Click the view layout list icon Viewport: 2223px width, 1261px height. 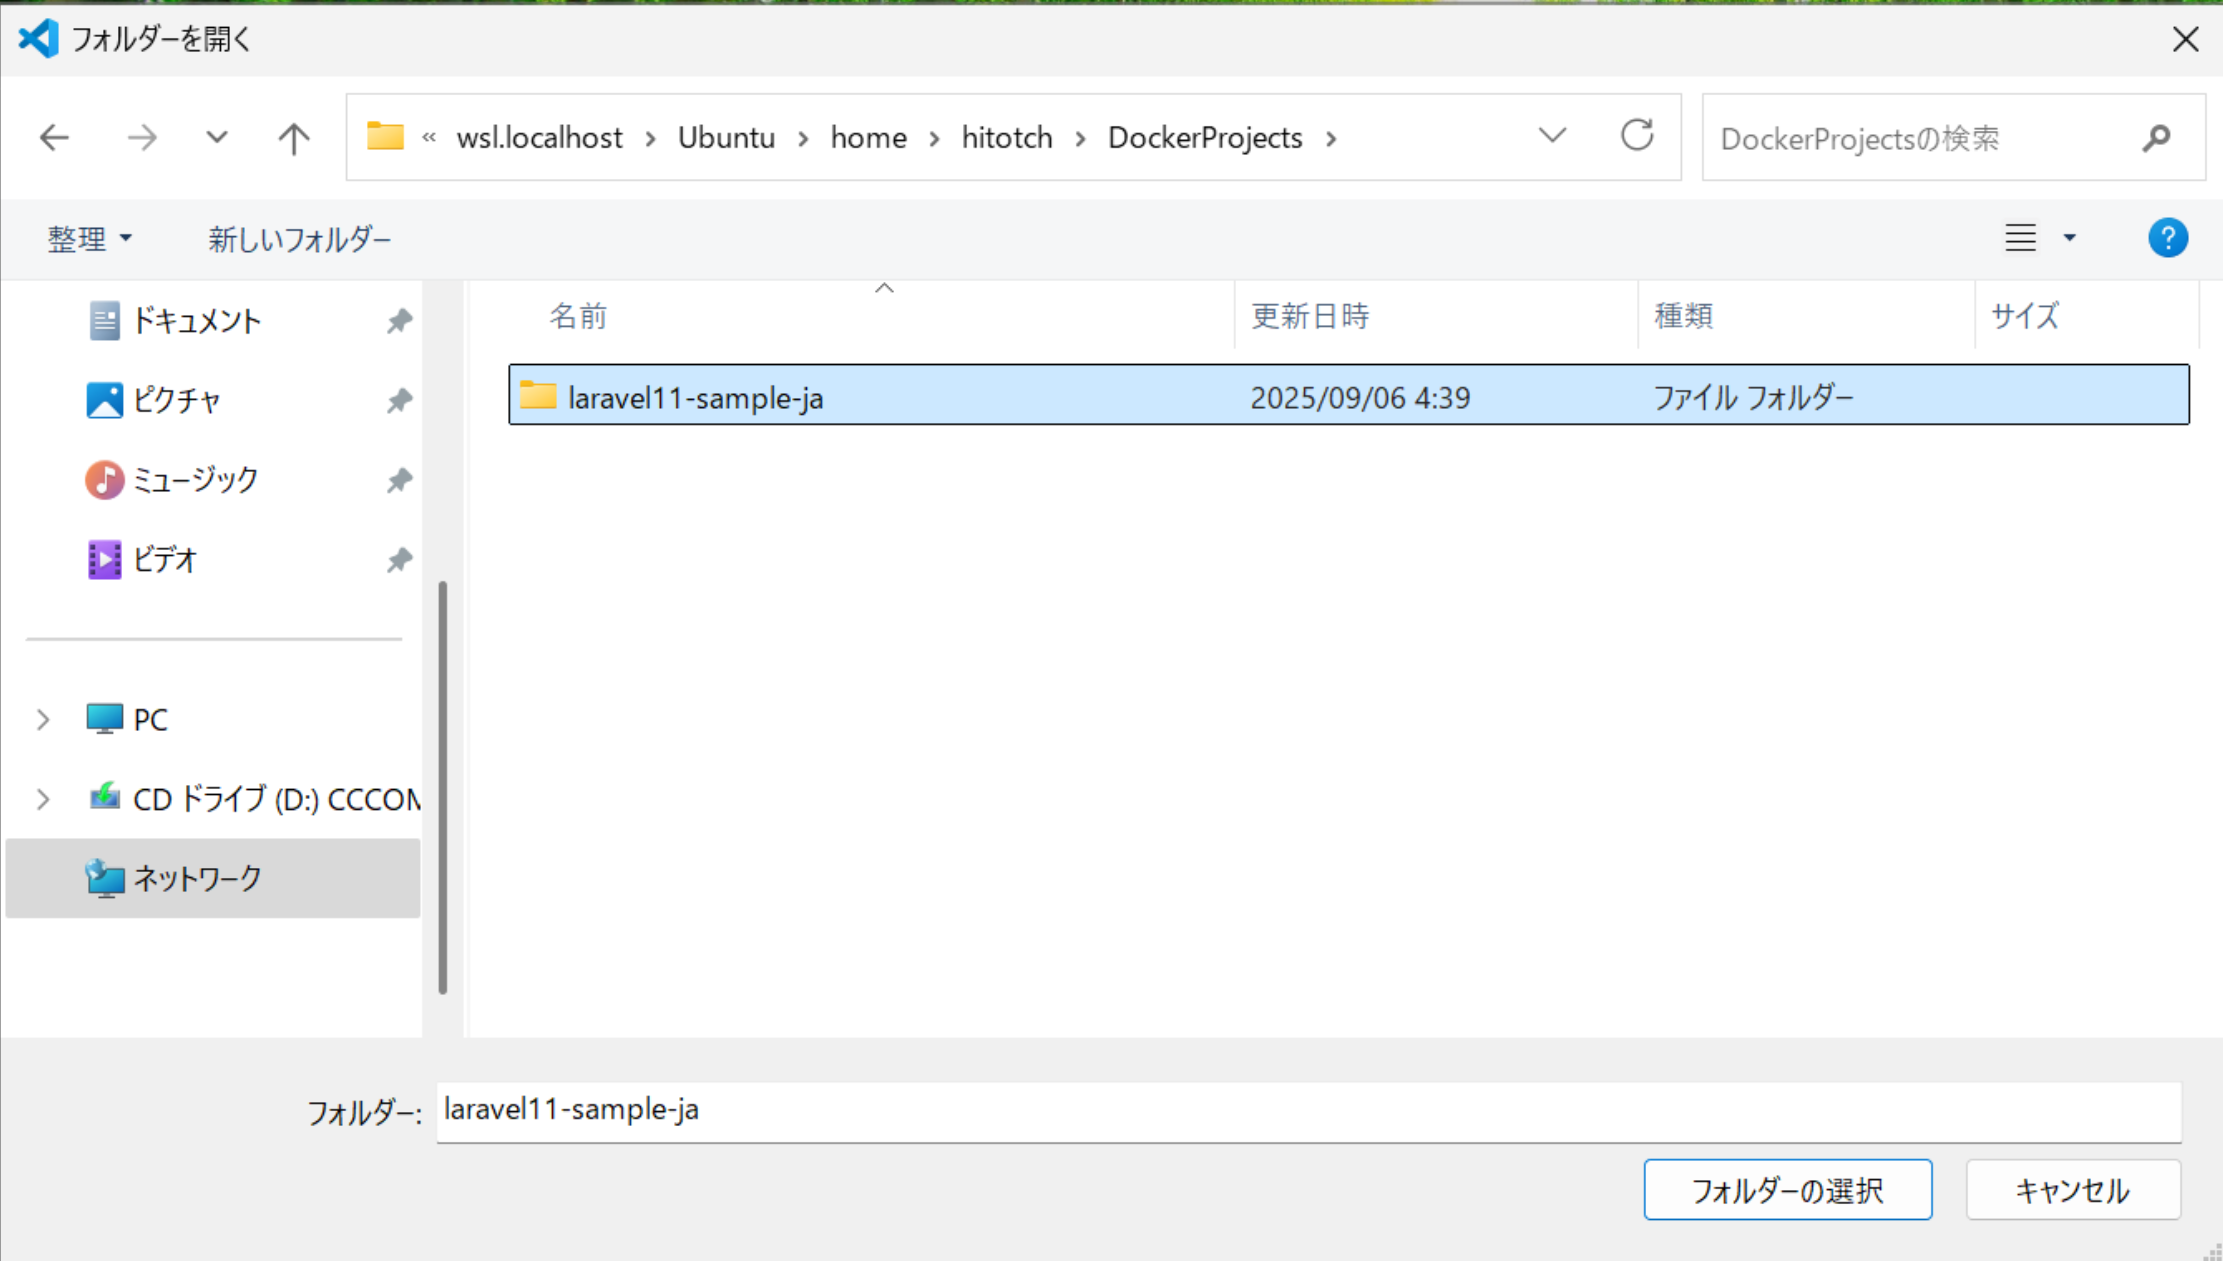(2020, 238)
